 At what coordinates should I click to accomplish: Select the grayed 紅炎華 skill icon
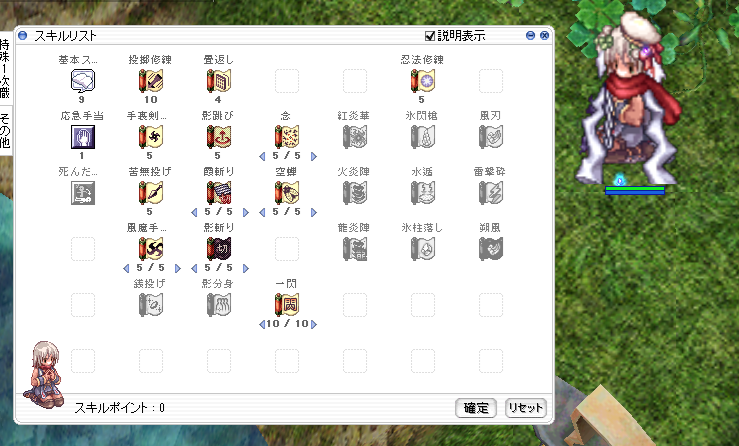pyautogui.click(x=354, y=137)
